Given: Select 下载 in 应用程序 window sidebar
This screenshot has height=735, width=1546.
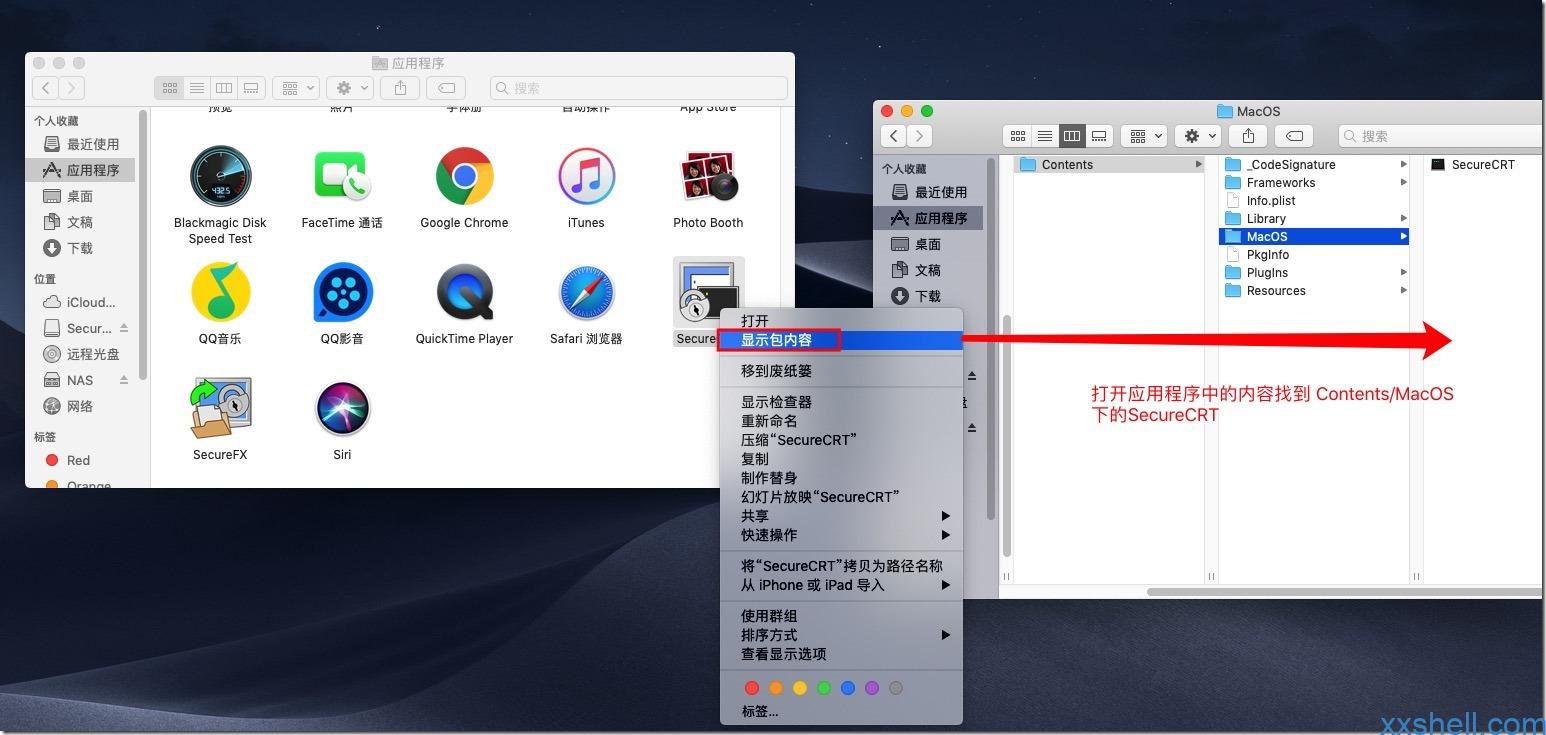Looking at the screenshot, I should coord(82,248).
